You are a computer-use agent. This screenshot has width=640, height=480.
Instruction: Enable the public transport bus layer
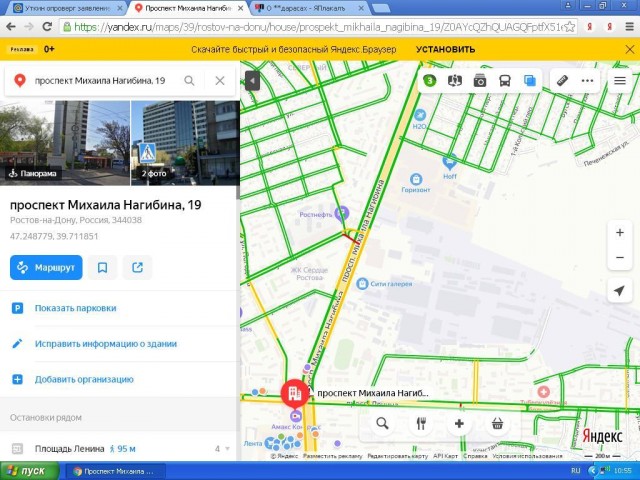[505, 81]
